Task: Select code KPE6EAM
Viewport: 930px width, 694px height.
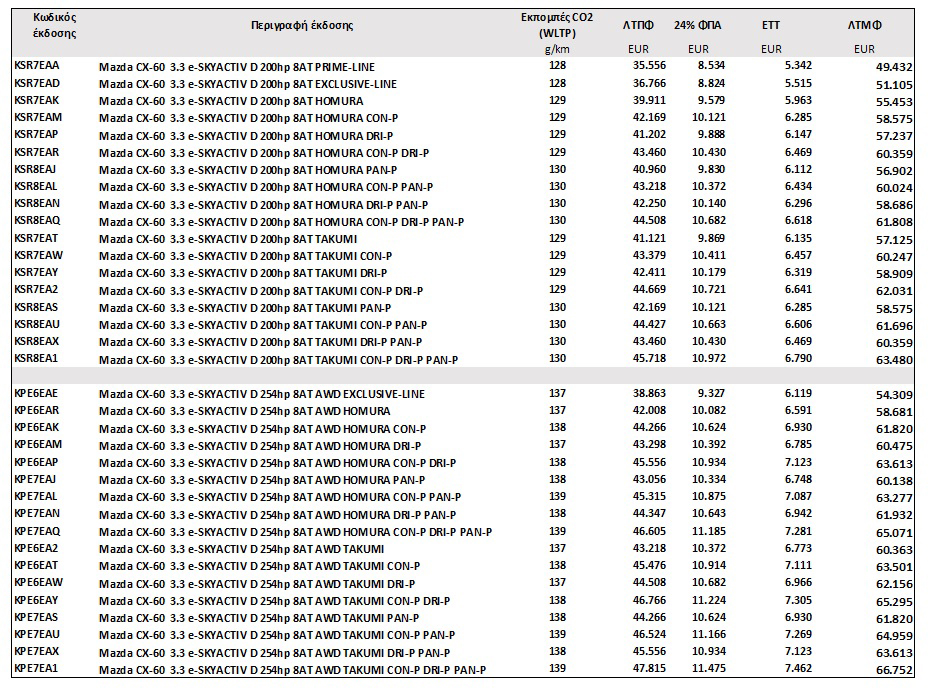Action: pos(38,444)
